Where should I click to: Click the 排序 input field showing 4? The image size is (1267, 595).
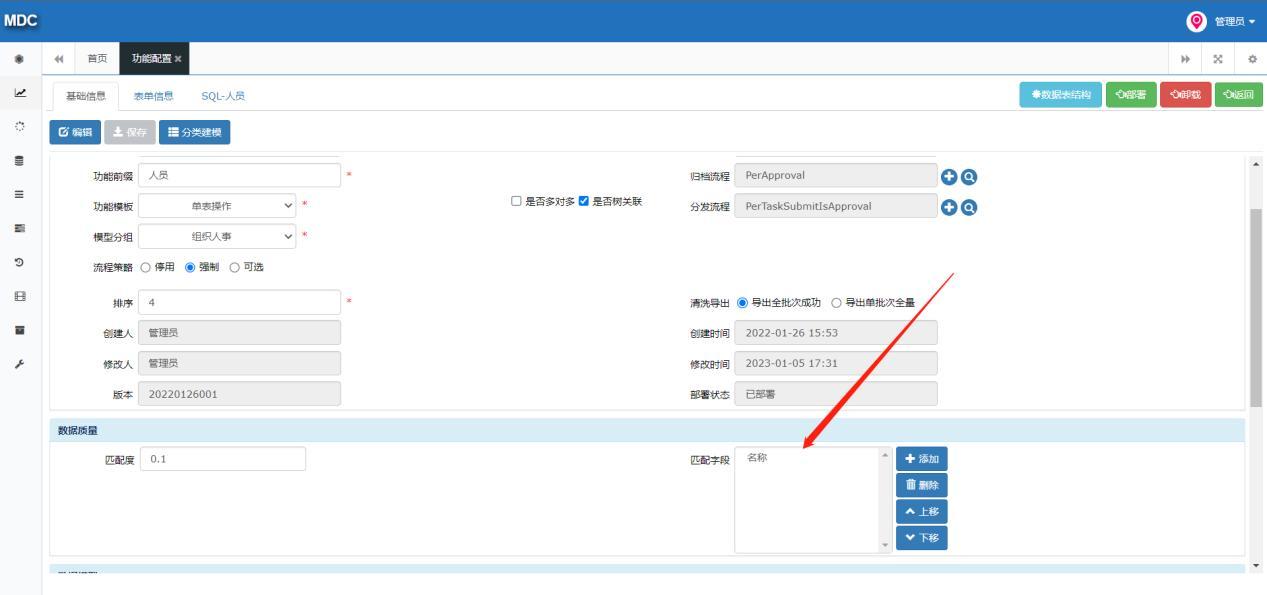click(x=239, y=302)
